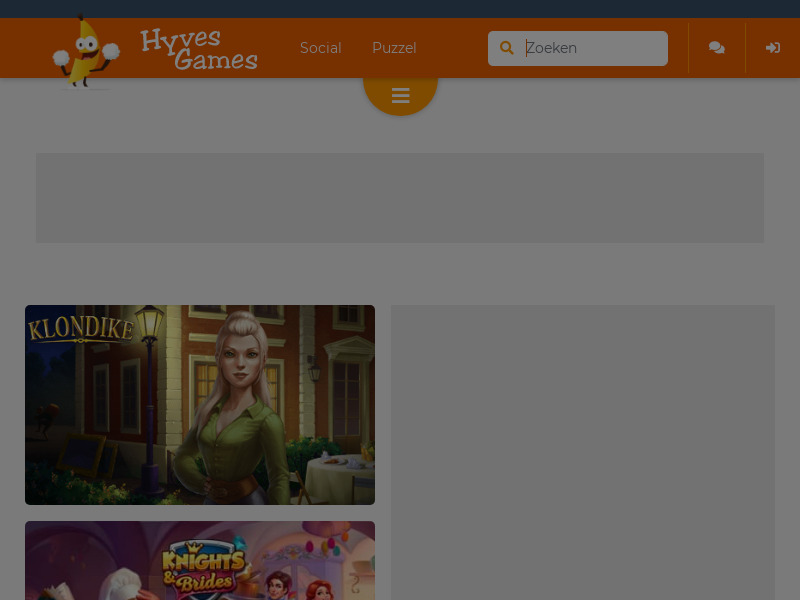Screen dimensions: 800x600
Task: Click the Puzzel navigation link
Action: 394,48
